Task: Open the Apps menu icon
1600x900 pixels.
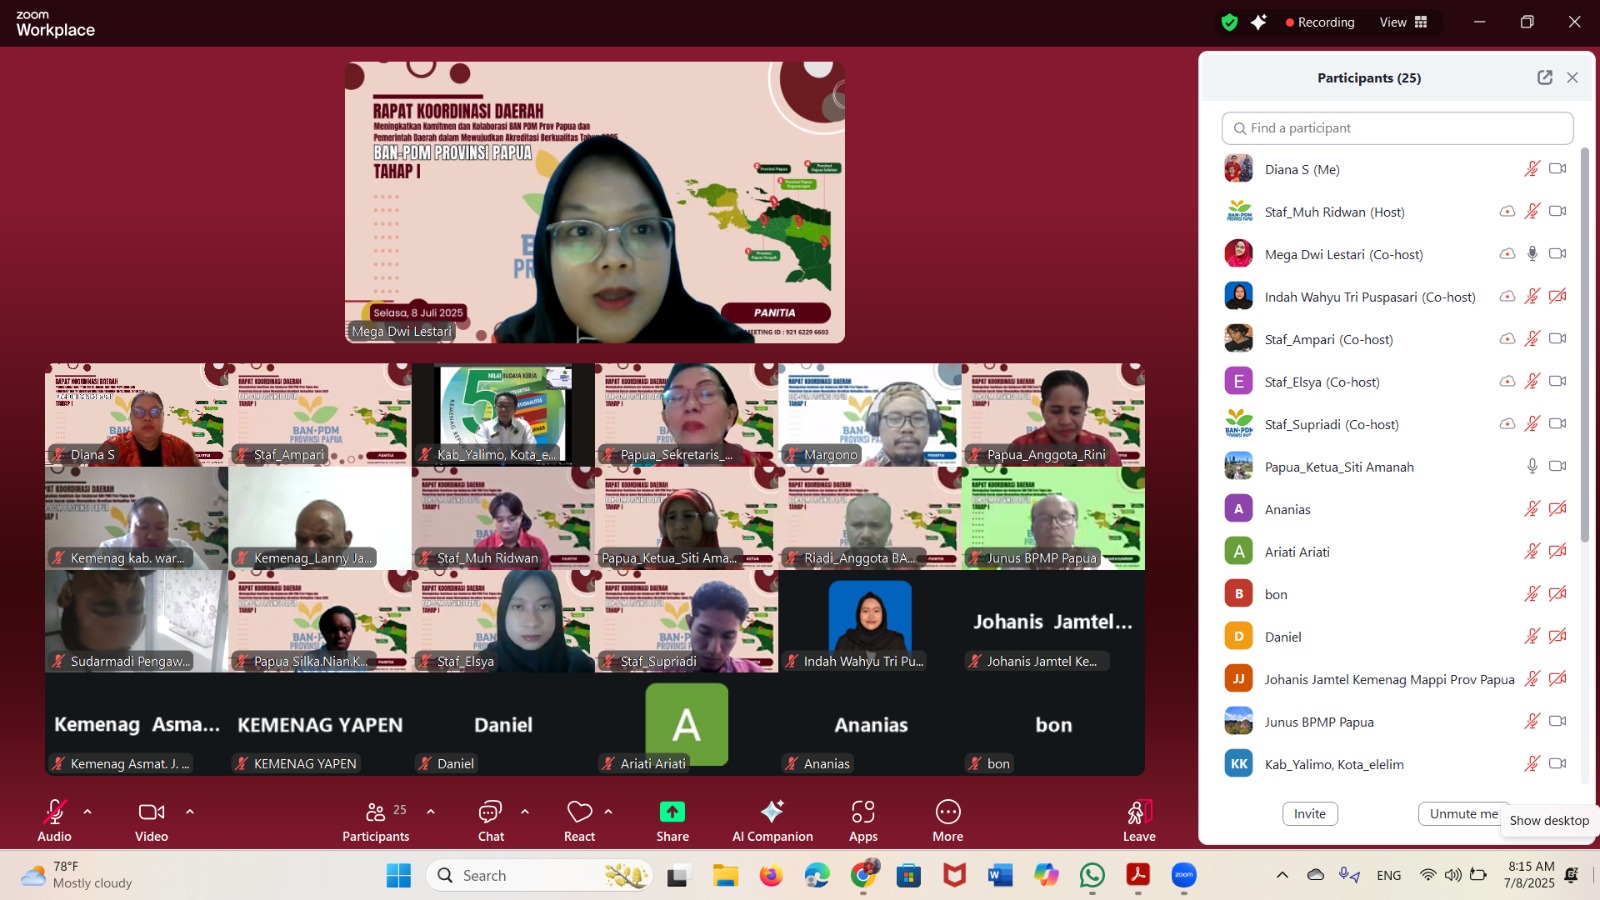Action: click(x=863, y=812)
